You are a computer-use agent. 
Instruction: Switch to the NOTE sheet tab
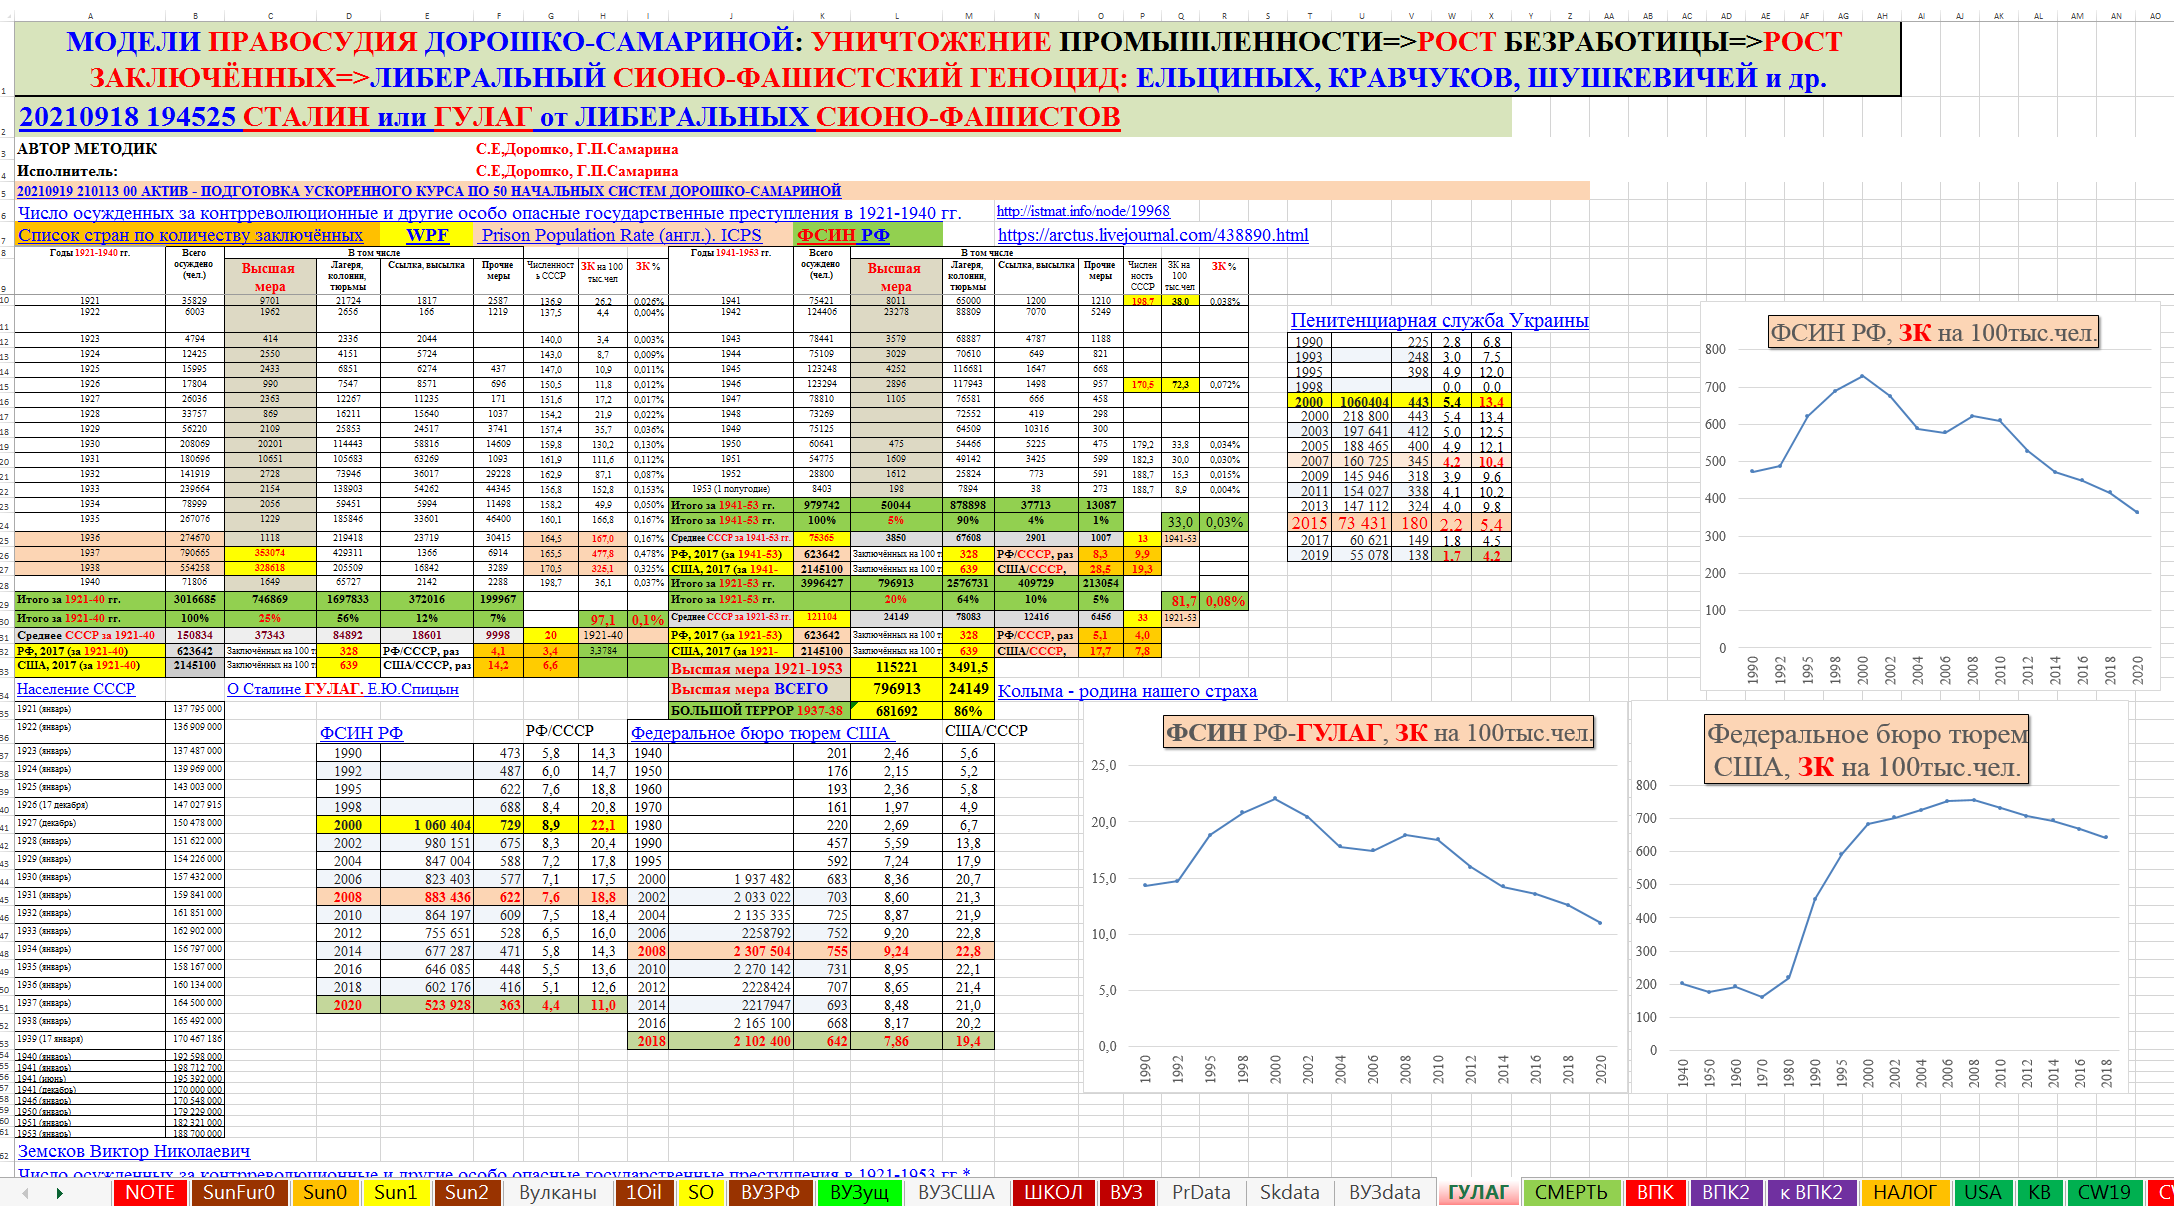coord(150,1192)
